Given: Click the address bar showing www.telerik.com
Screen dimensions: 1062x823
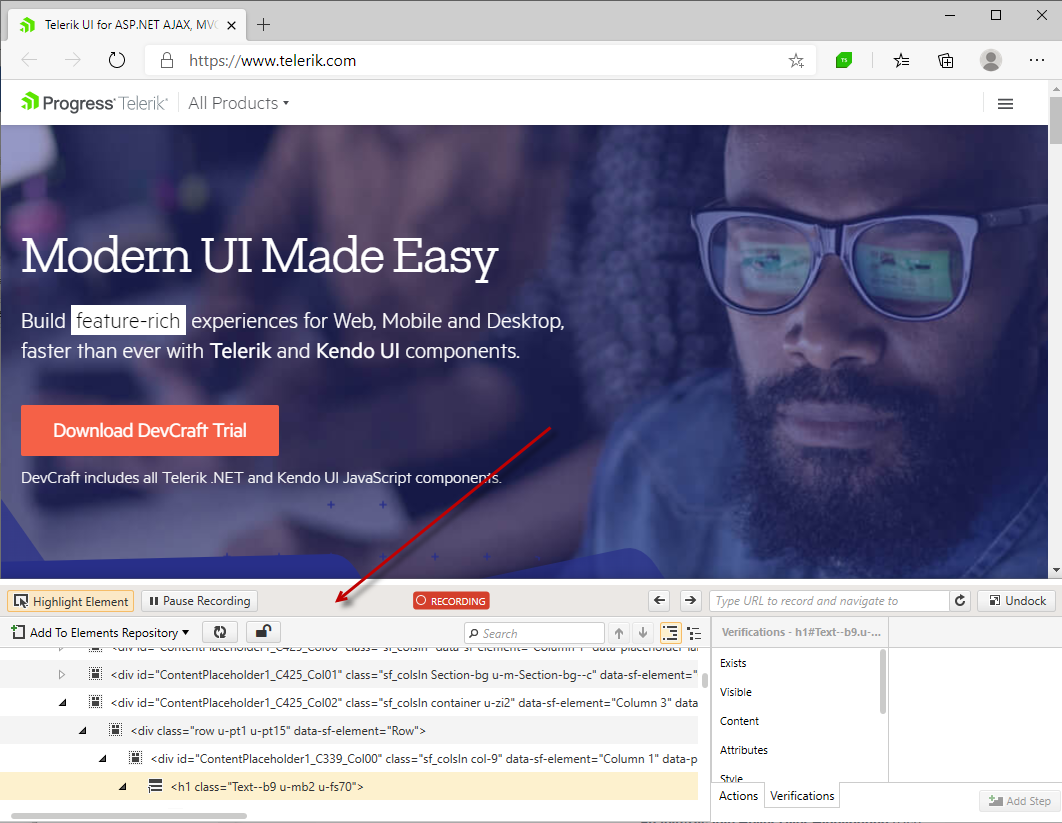Looking at the screenshot, I should pos(480,60).
